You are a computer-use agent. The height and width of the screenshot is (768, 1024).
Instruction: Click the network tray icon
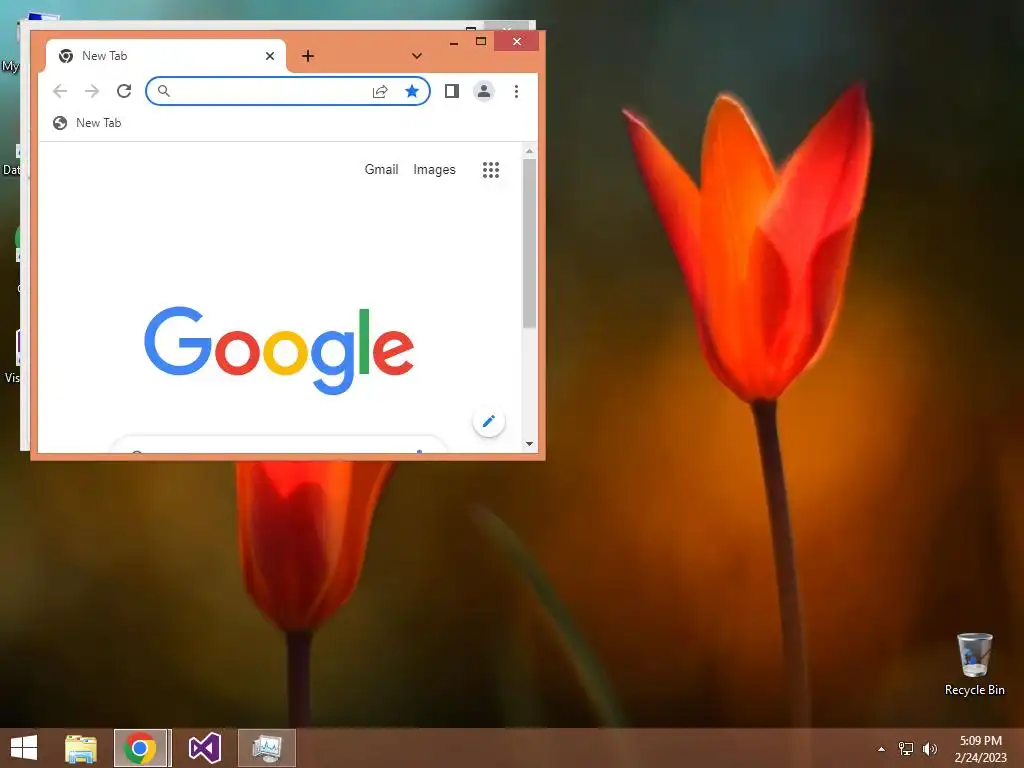point(906,749)
